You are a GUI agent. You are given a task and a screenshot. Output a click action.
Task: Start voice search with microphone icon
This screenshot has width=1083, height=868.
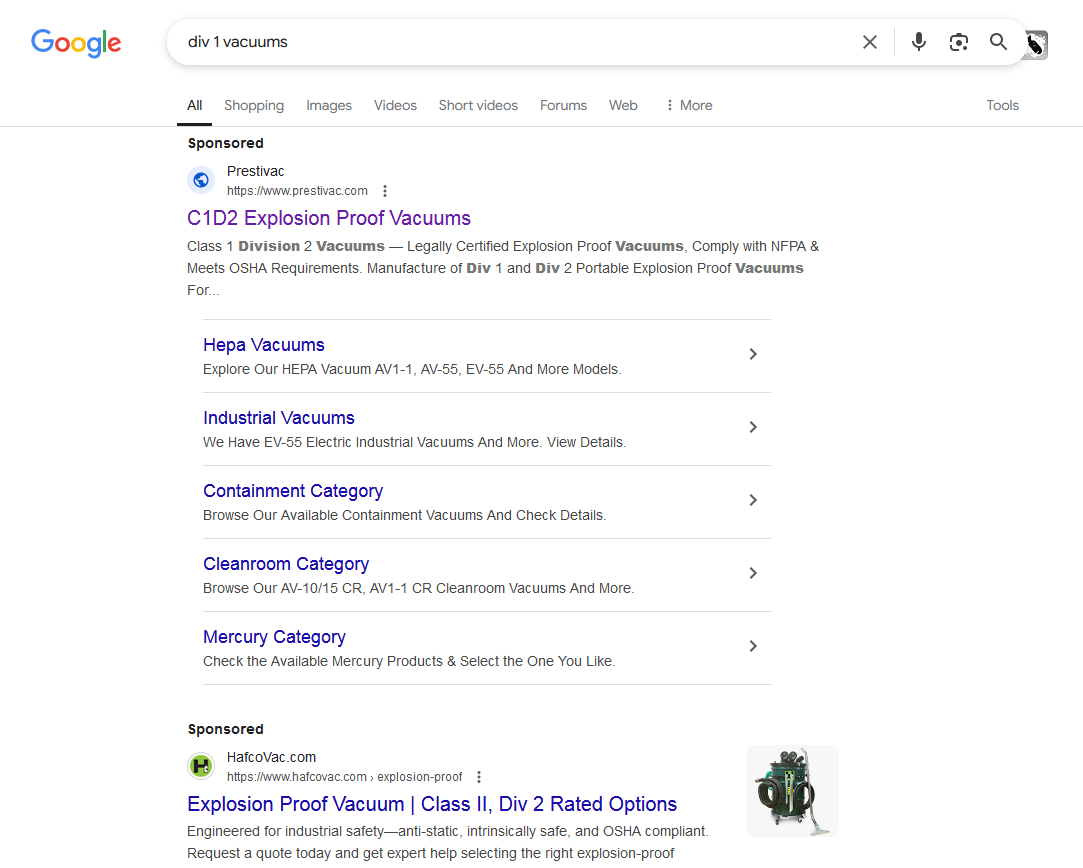click(919, 42)
